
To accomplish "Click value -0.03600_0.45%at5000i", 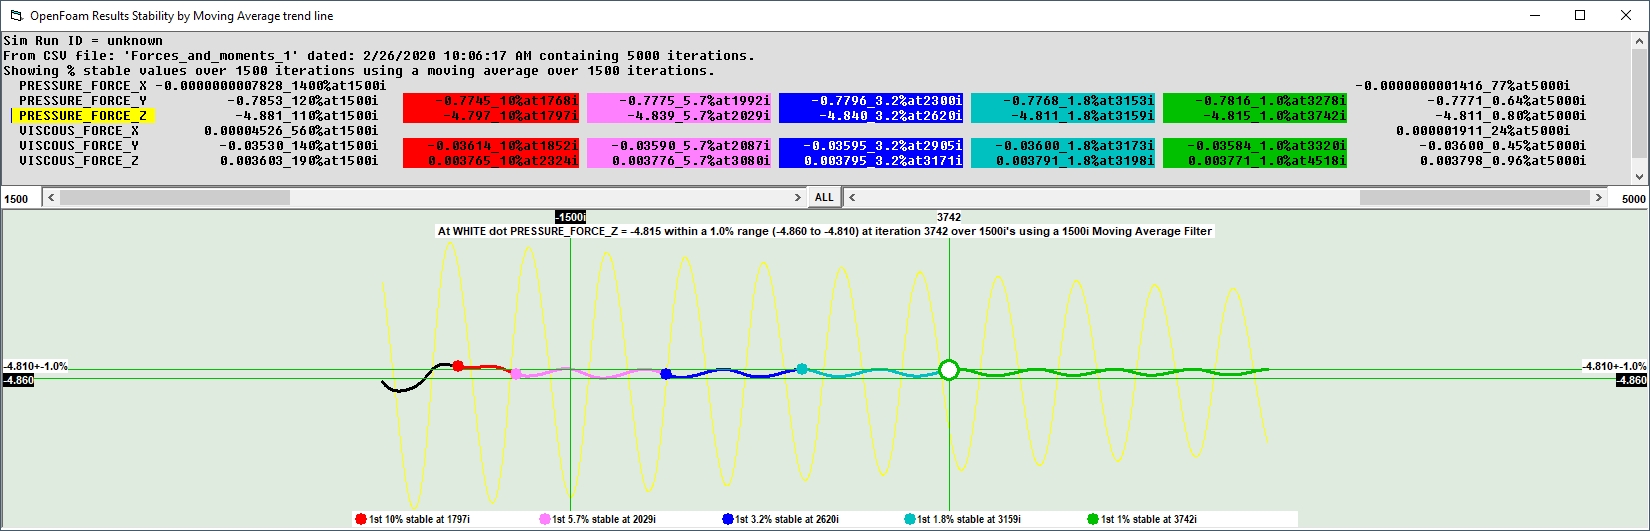I will pos(1503,146).
